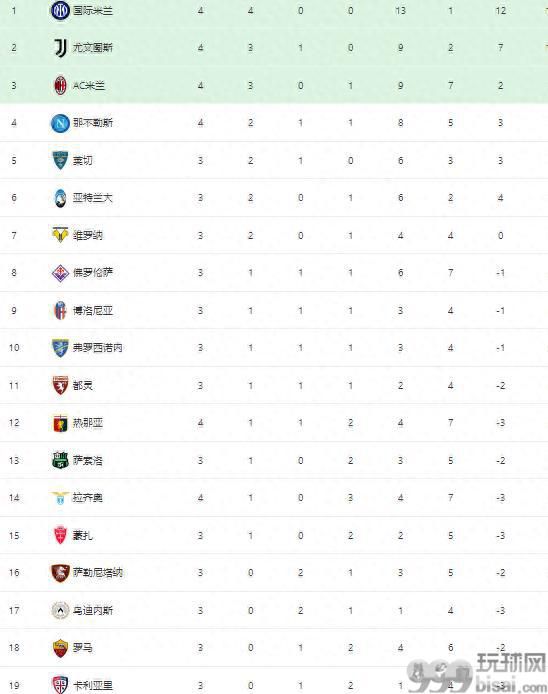Select the AC Milan crest
Viewport: 548px width, 694px height.
coord(60,85)
